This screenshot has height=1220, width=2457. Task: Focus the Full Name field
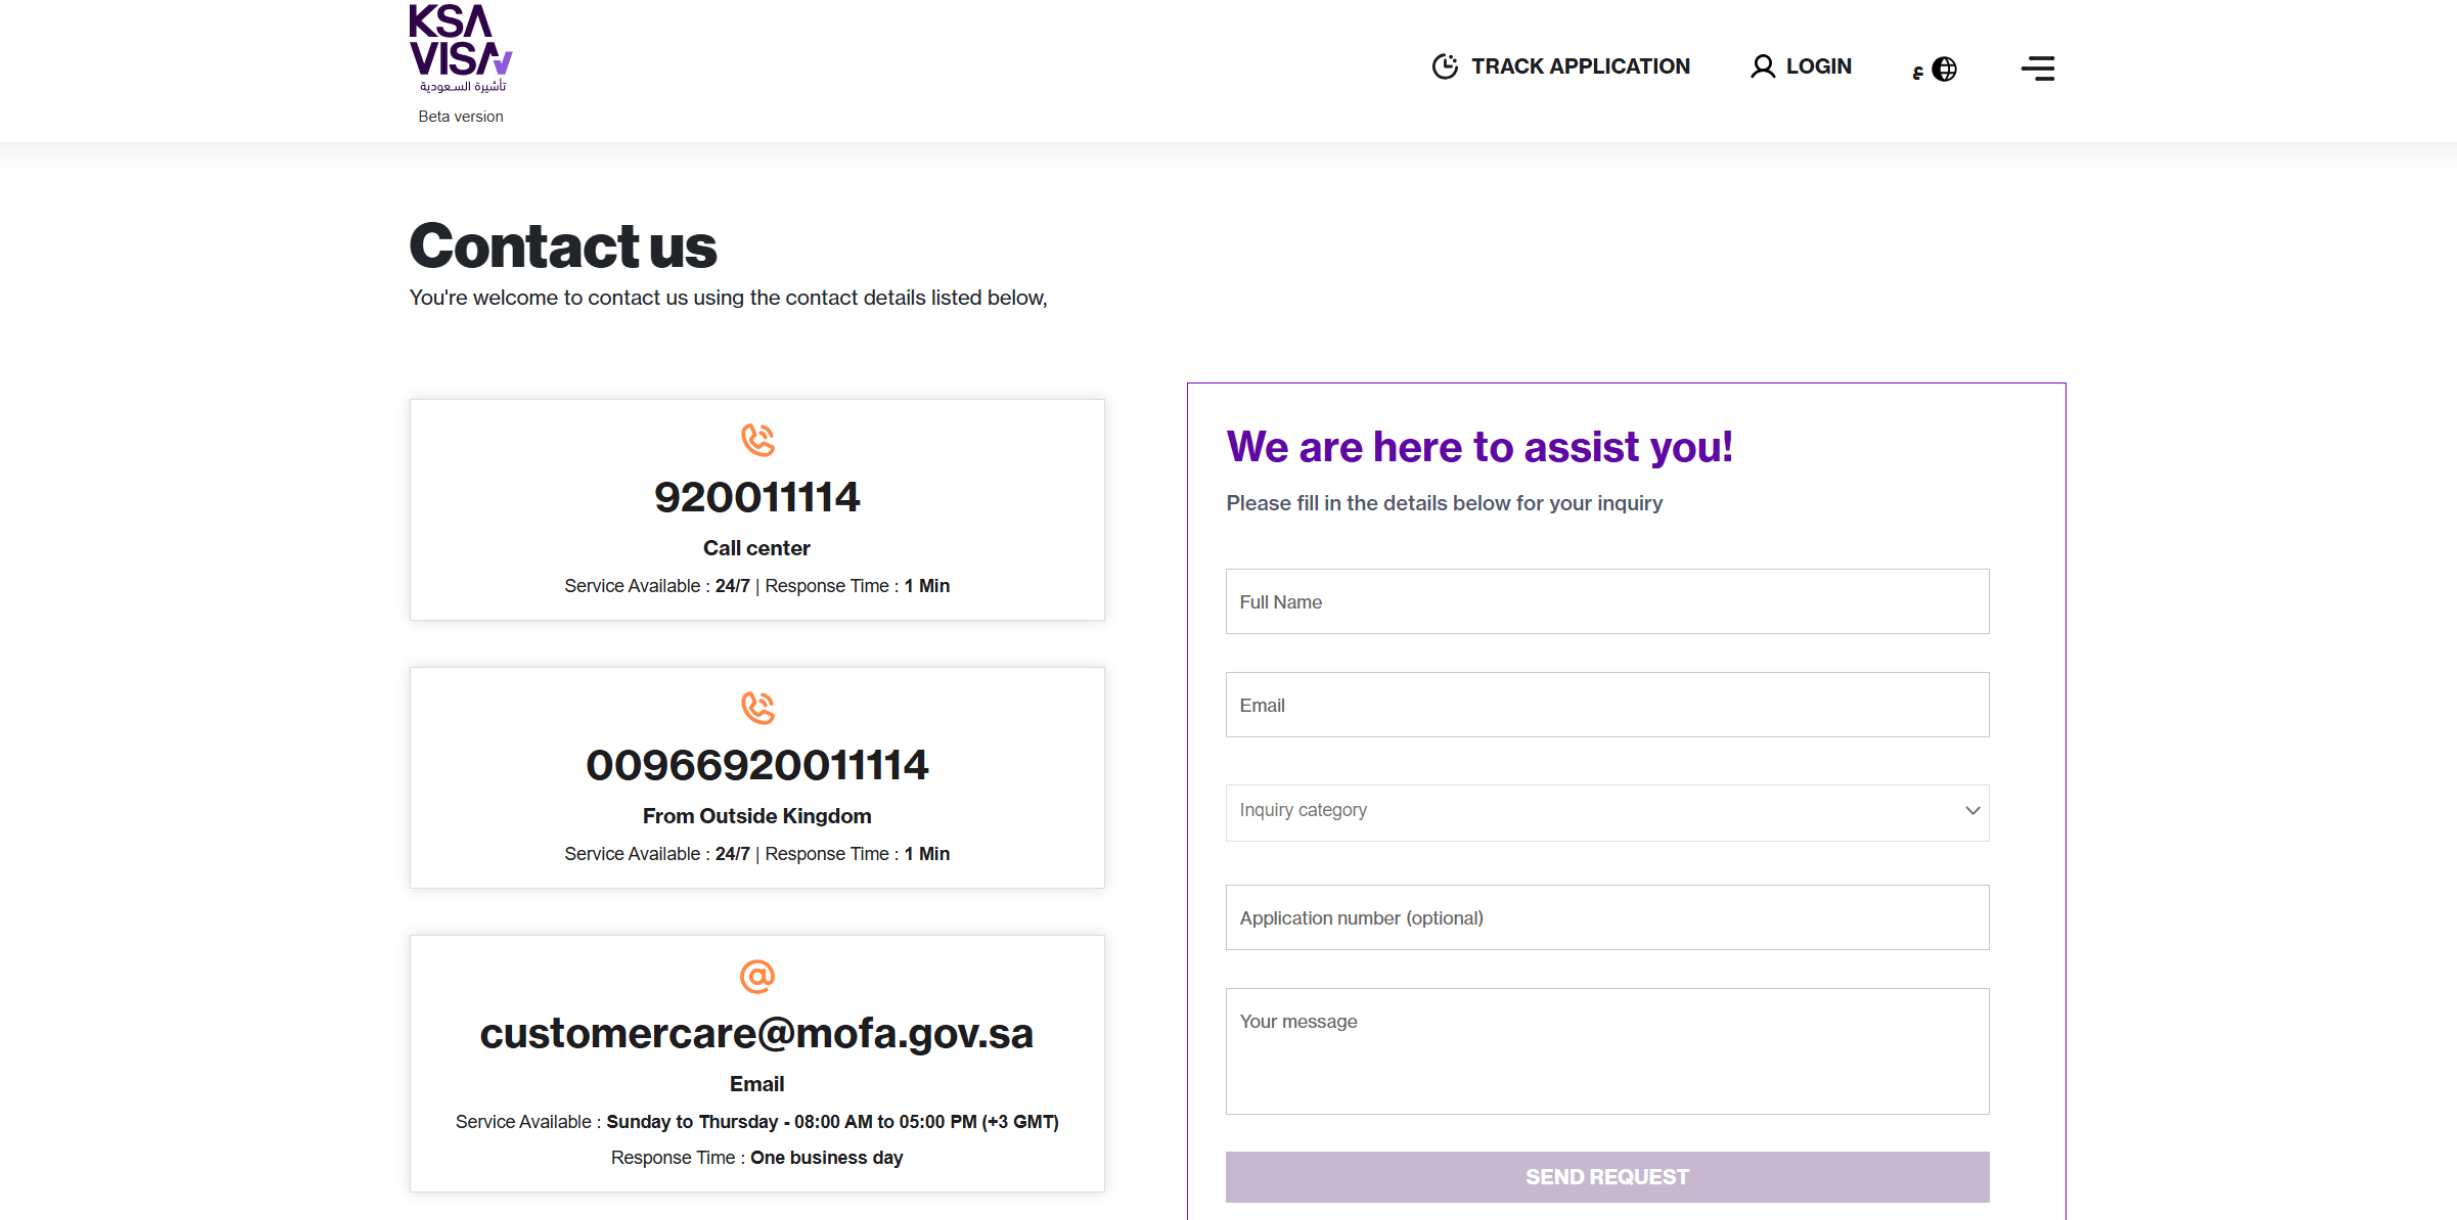coord(1607,601)
